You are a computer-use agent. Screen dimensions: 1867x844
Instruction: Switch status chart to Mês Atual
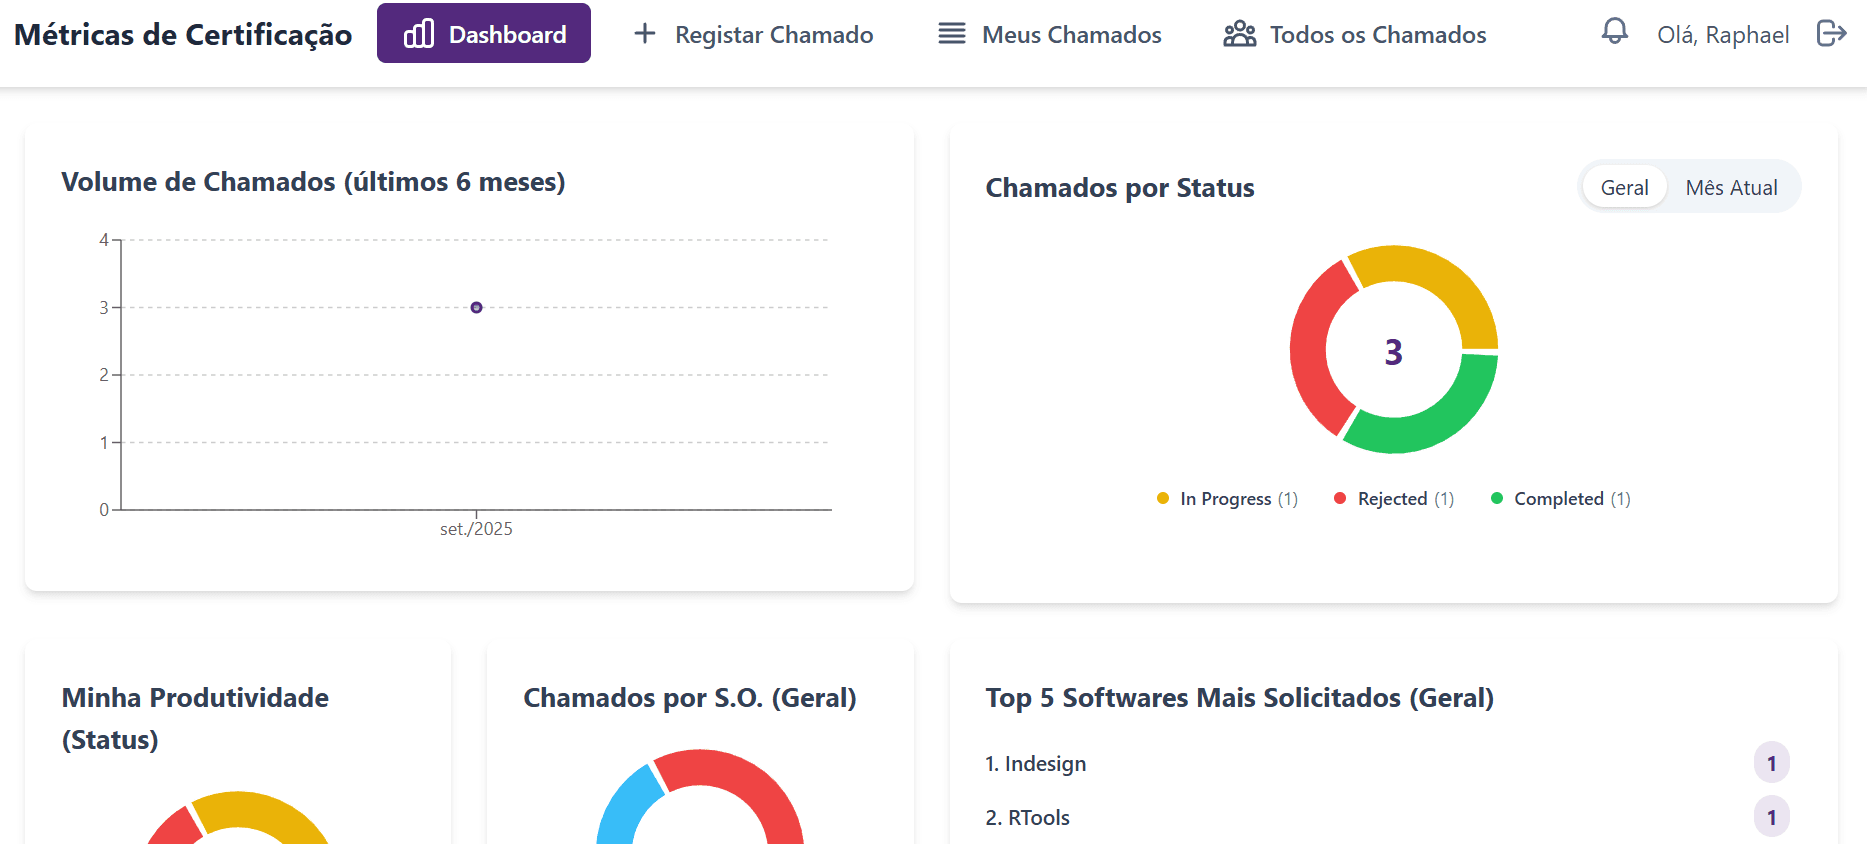pos(1731,187)
